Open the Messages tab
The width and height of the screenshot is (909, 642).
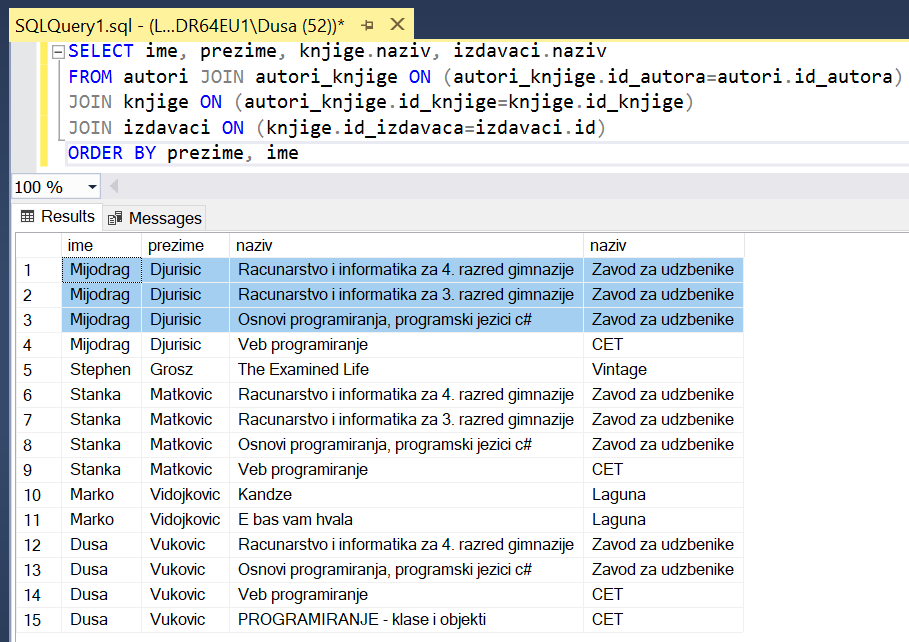(155, 218)
